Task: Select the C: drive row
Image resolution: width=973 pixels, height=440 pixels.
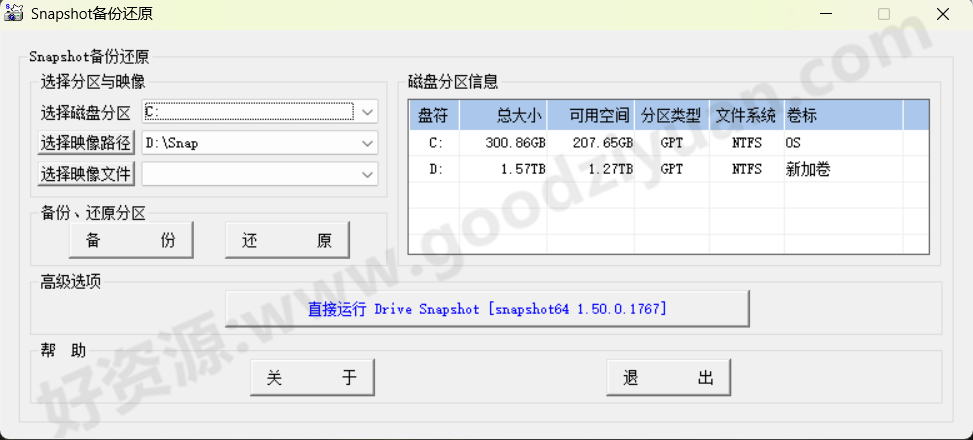Action: click(x=668, y=143)
